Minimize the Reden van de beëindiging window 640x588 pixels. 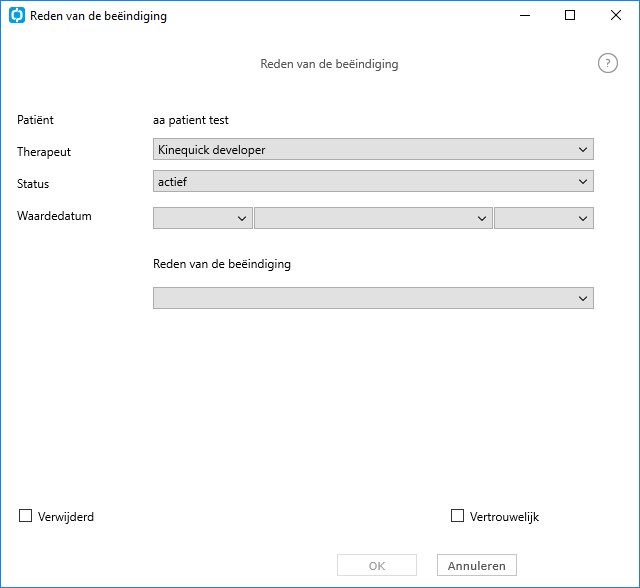(525, 16)
